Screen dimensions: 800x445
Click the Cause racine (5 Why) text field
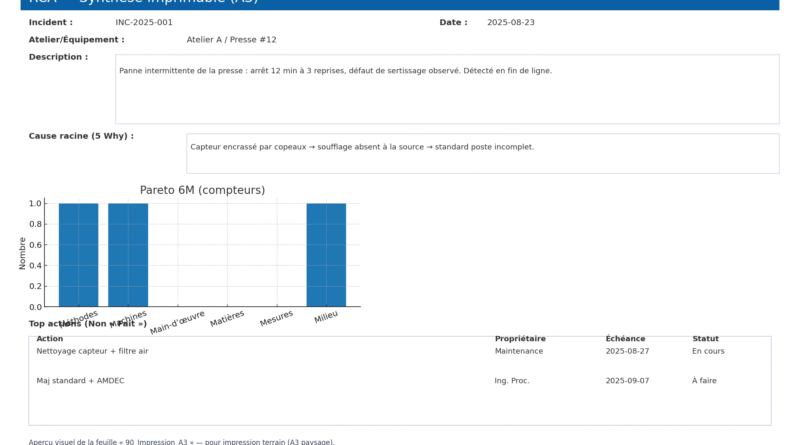tap(482, 153)
